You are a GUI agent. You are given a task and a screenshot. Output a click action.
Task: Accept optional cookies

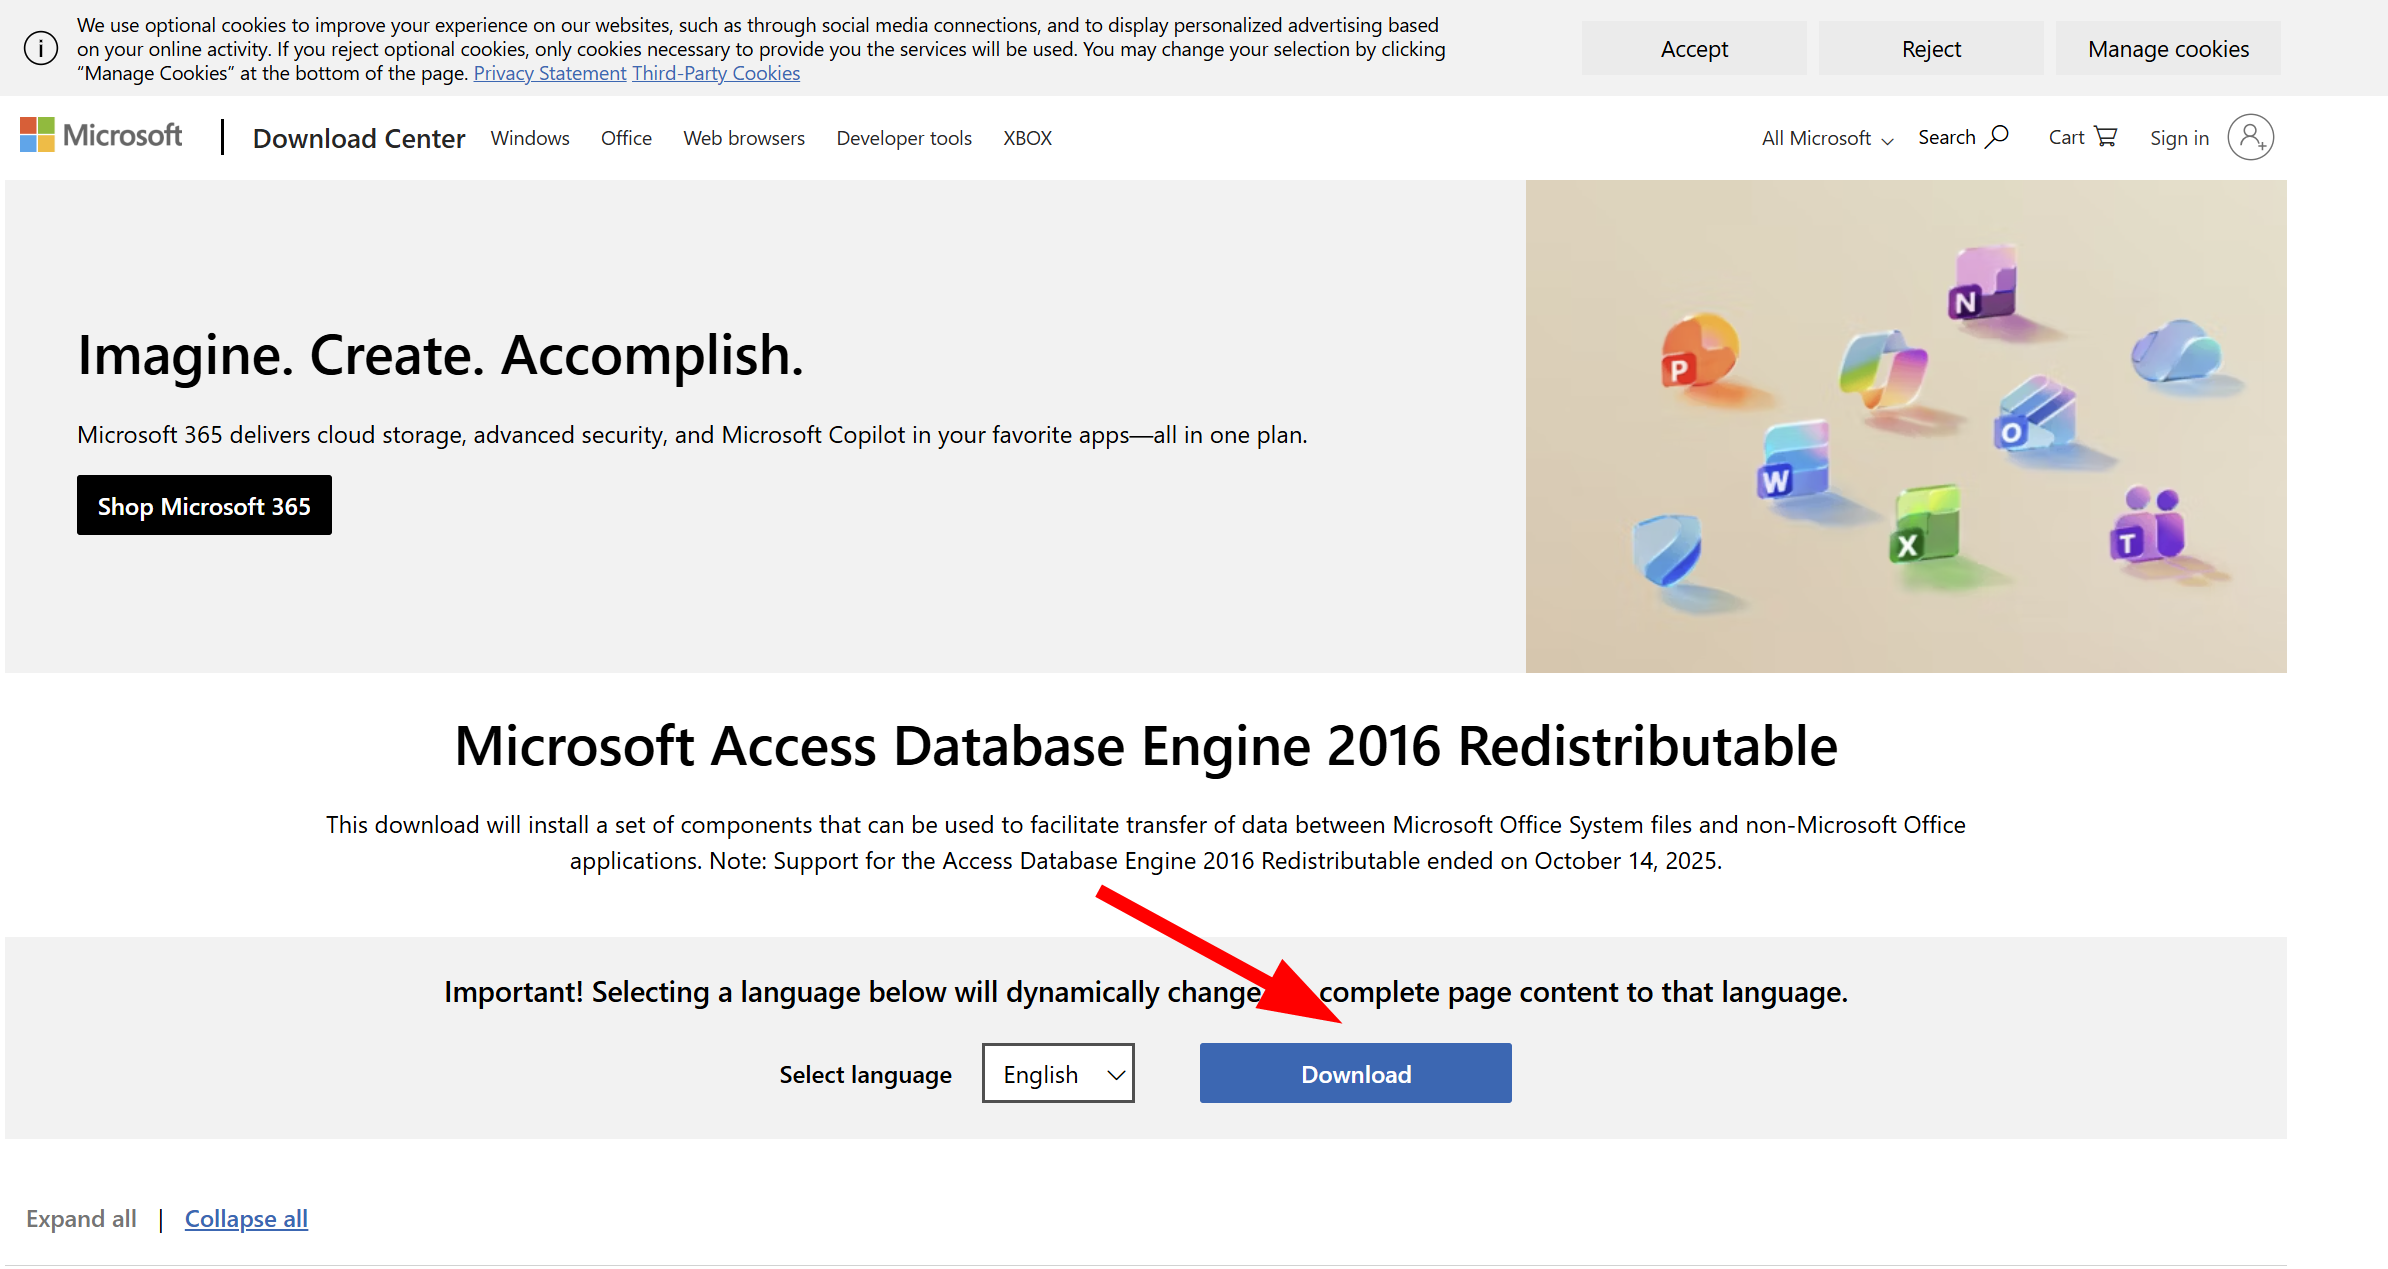tap(1694, 48)
